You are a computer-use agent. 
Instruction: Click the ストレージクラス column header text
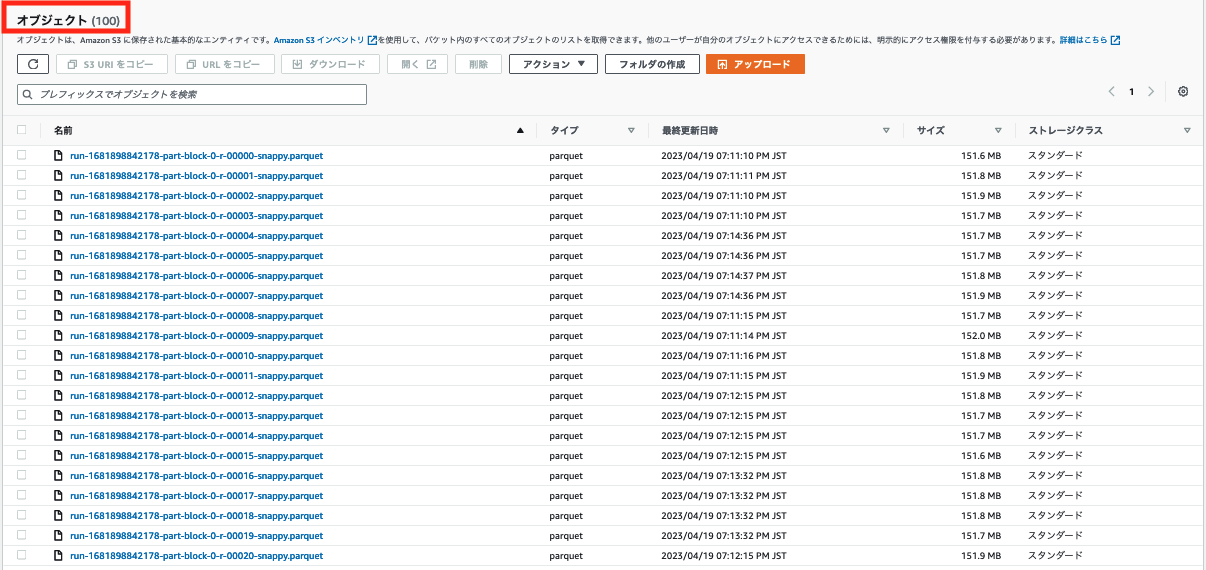(x=1065, y=131)
